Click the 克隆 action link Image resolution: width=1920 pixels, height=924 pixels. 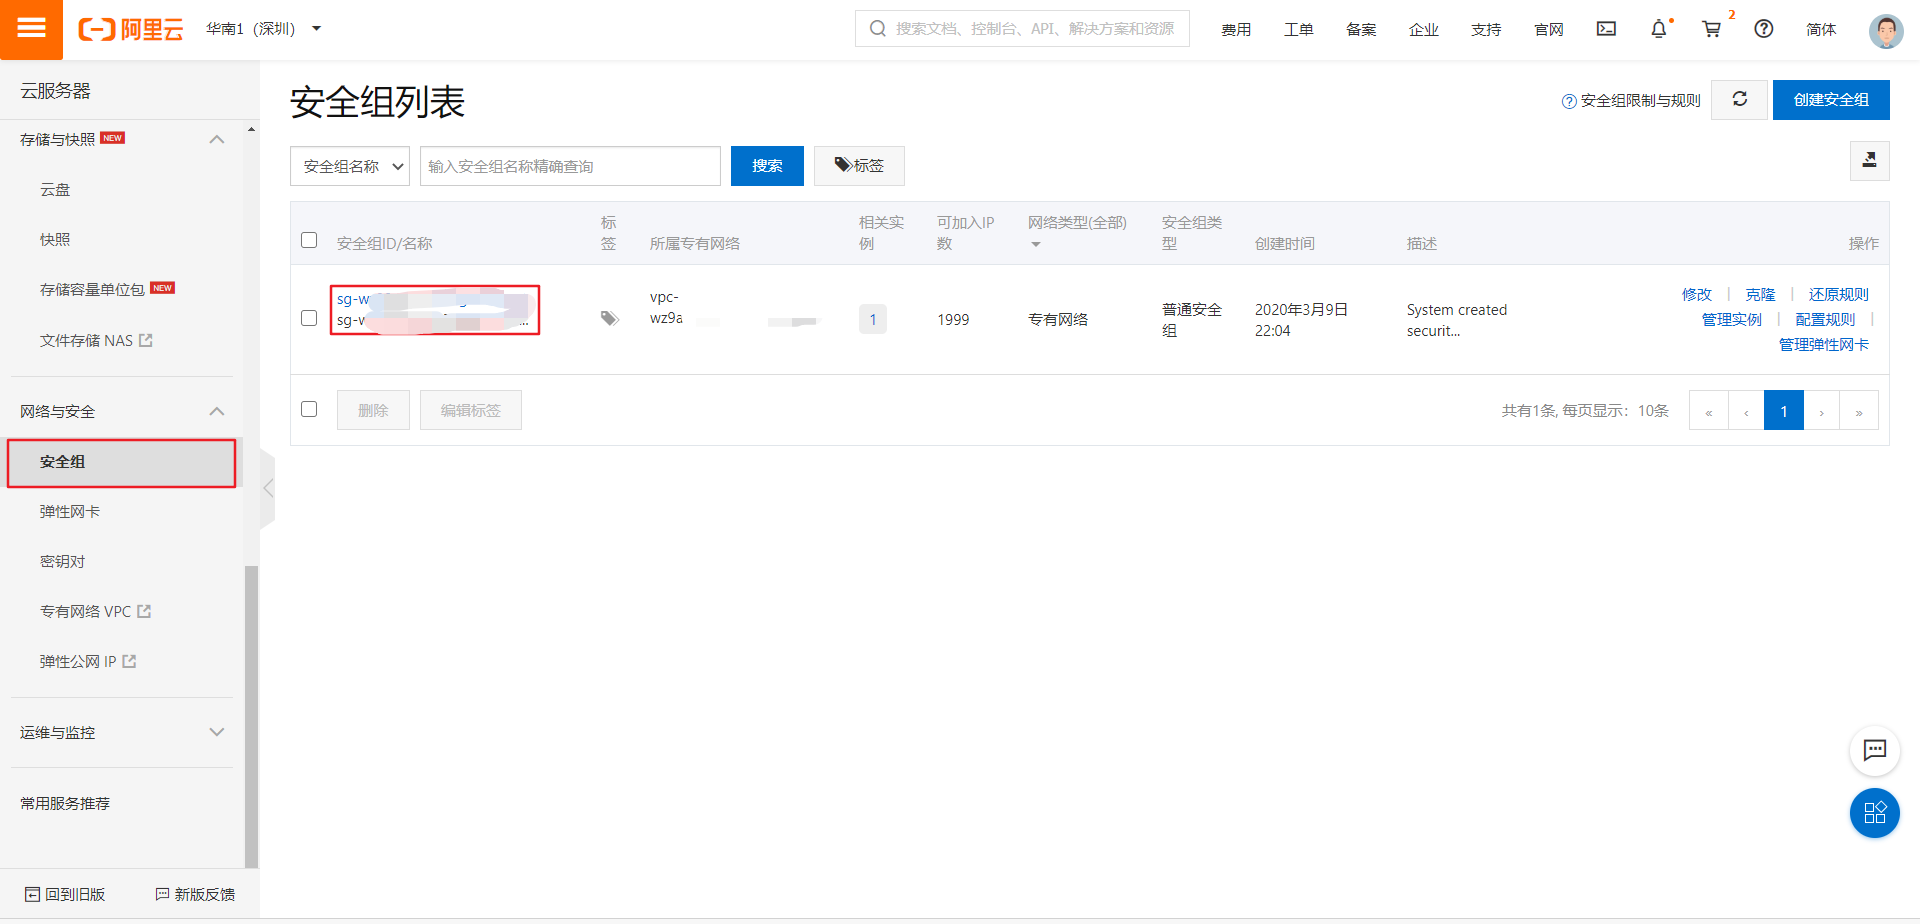point(1760,294)
